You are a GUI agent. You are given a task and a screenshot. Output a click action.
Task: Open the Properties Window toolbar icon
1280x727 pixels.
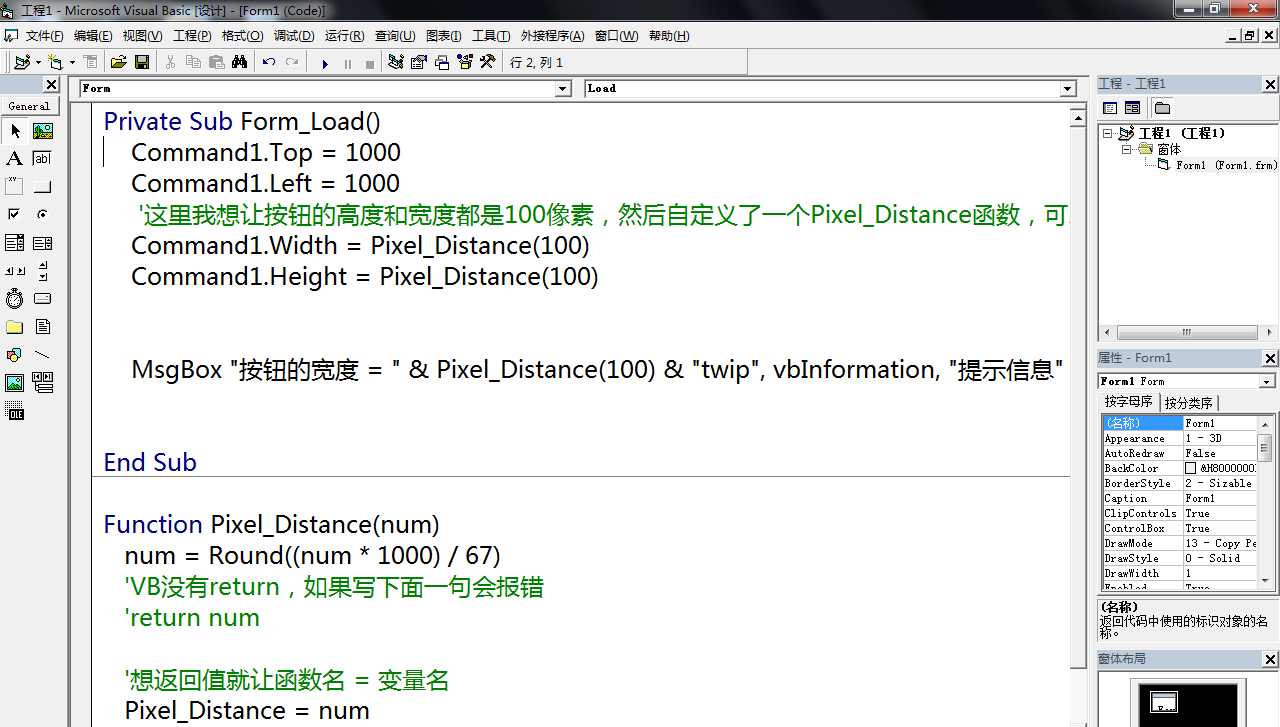(x=418, y=62)
